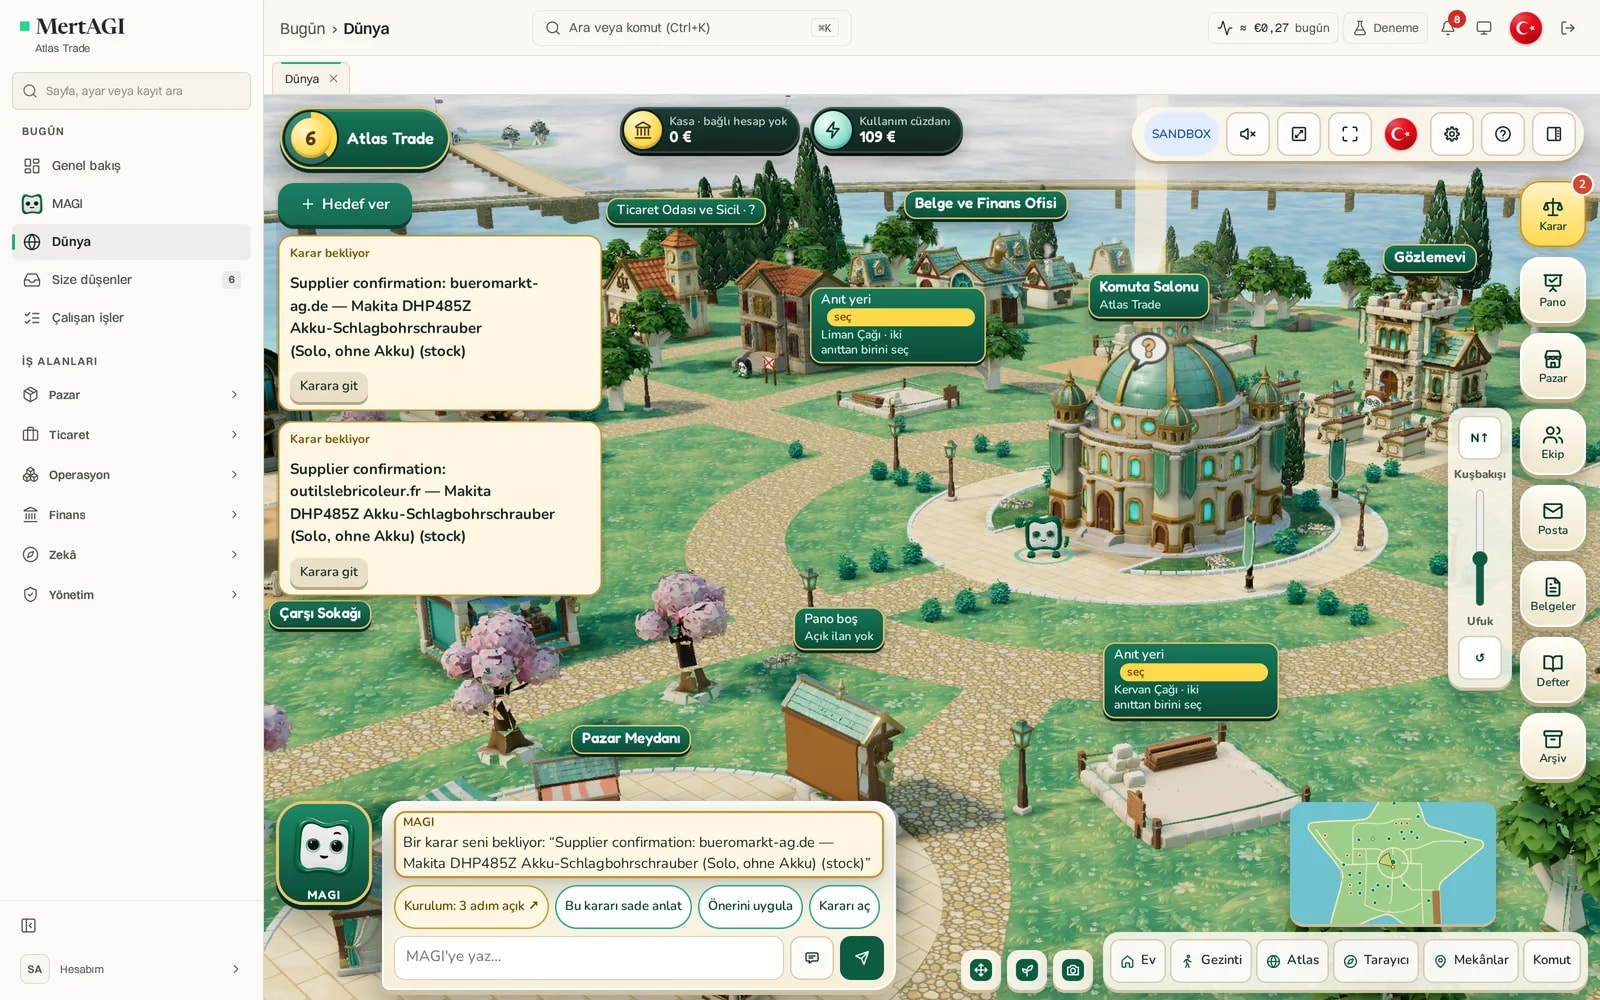
Task: Click the Önerini uygula chip
Action: (750, 906)
